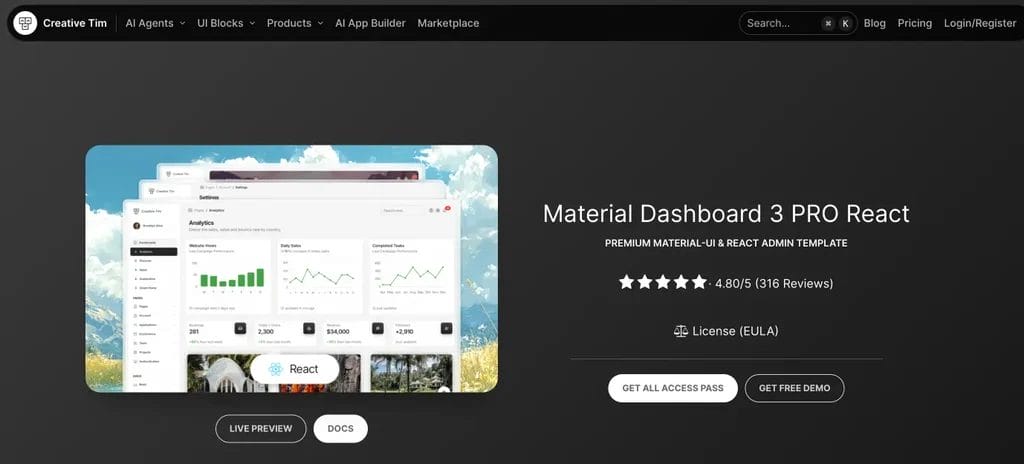Click the Material Dashboard 3 PRO React title
Viewport: 1024px width, 464px height.
coord(726,214)
